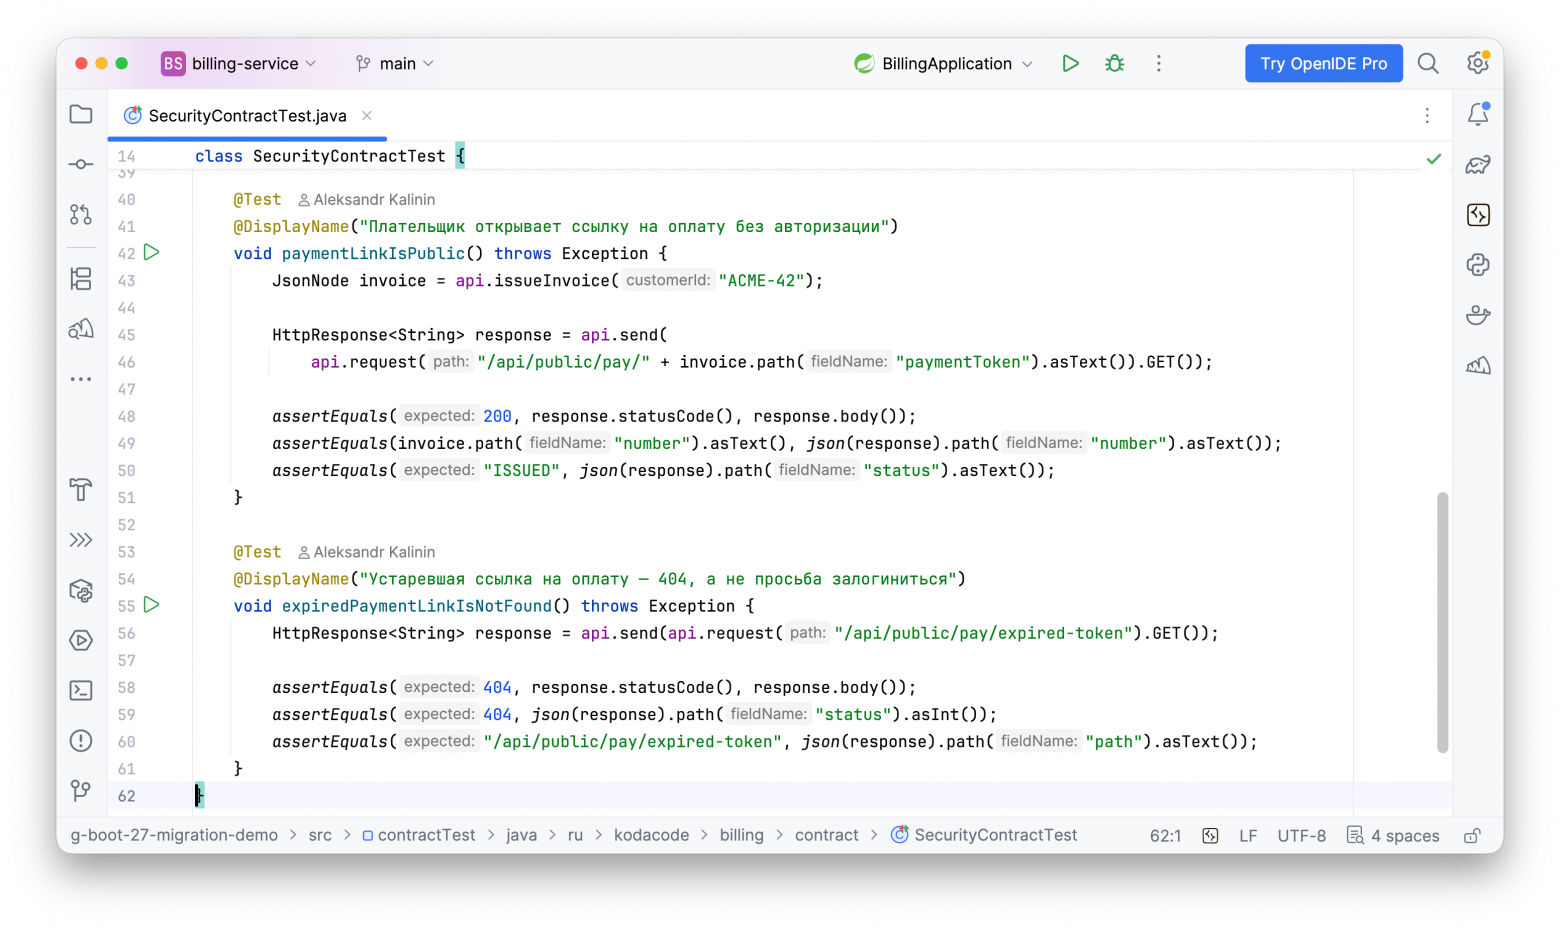
Task: Click SecurityContractTest breadcrumb
Action: (985, 835)
